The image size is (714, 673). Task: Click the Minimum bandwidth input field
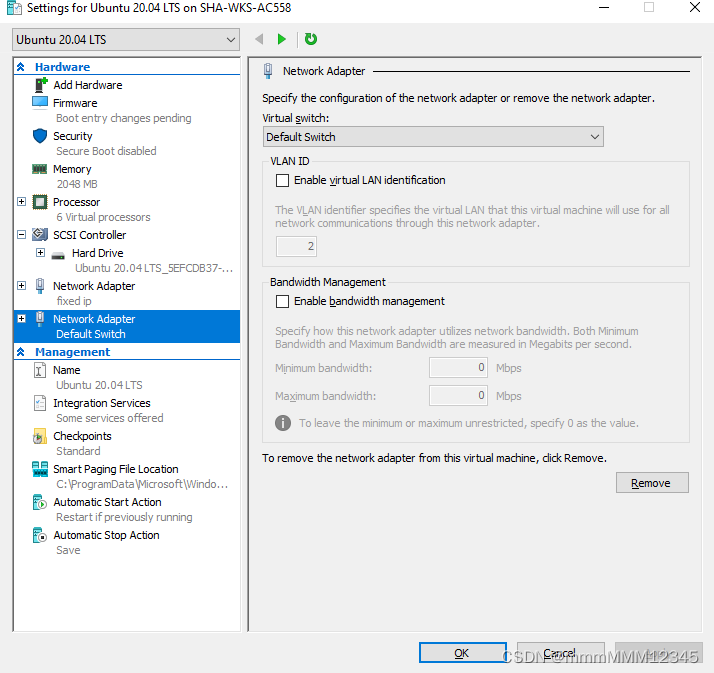click(x=458, y=367)
